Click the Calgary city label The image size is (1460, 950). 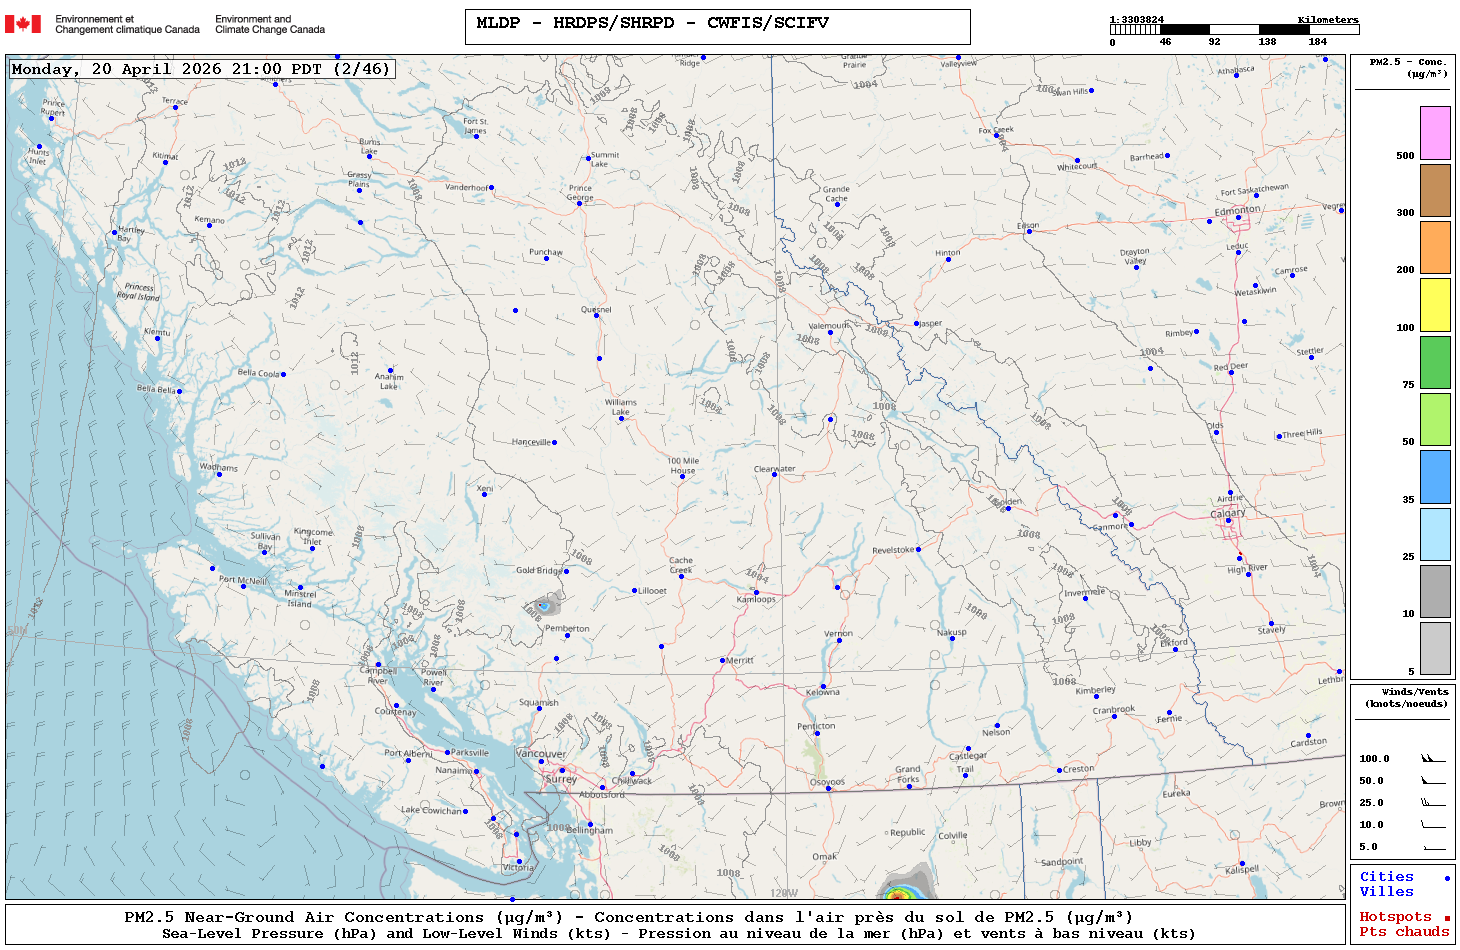point(1228,513)
